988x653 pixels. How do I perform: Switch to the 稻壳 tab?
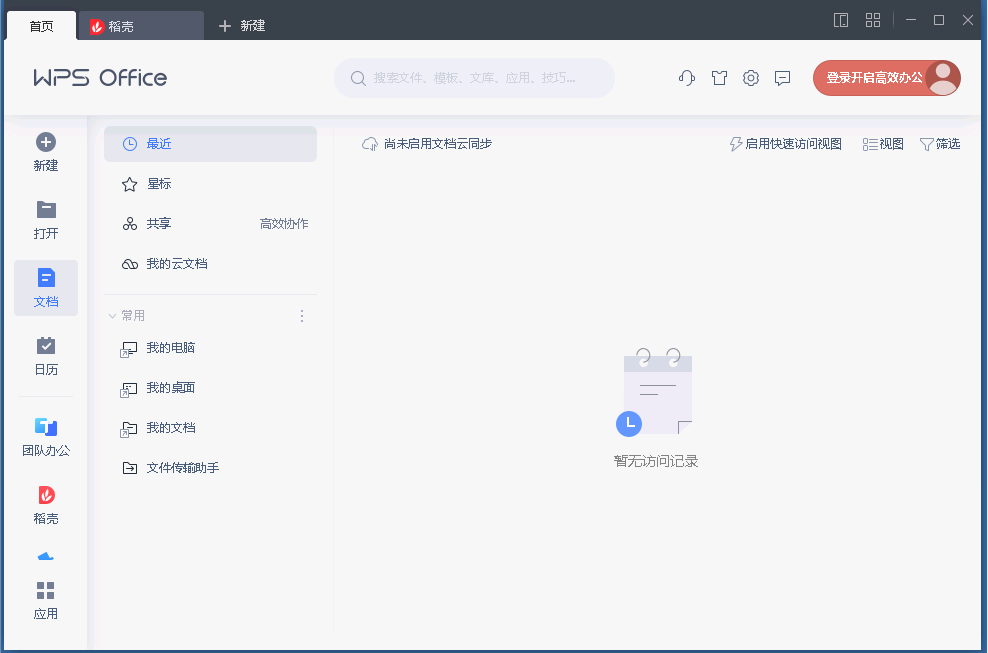[141, 26]
